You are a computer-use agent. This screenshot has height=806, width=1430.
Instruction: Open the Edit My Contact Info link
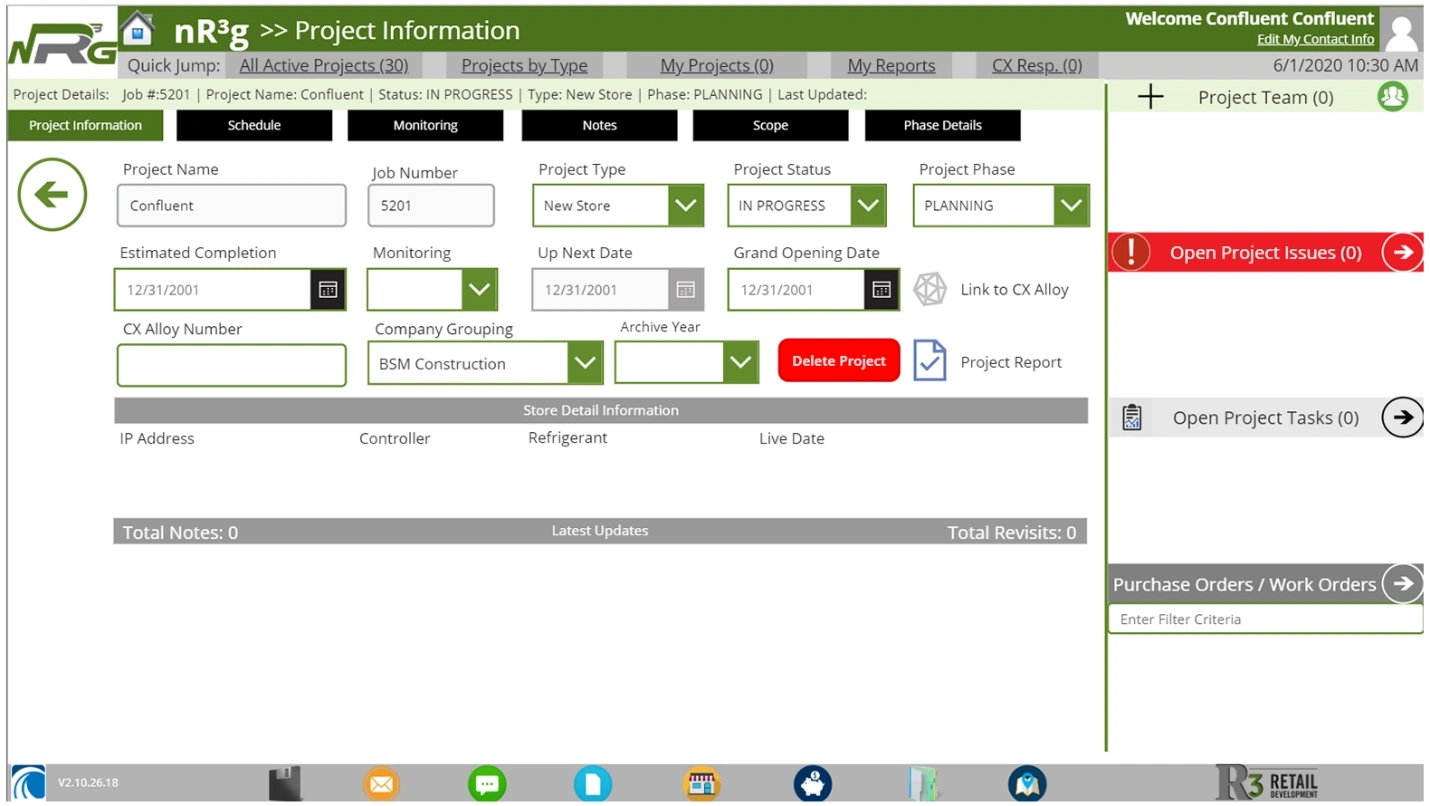1315,39
